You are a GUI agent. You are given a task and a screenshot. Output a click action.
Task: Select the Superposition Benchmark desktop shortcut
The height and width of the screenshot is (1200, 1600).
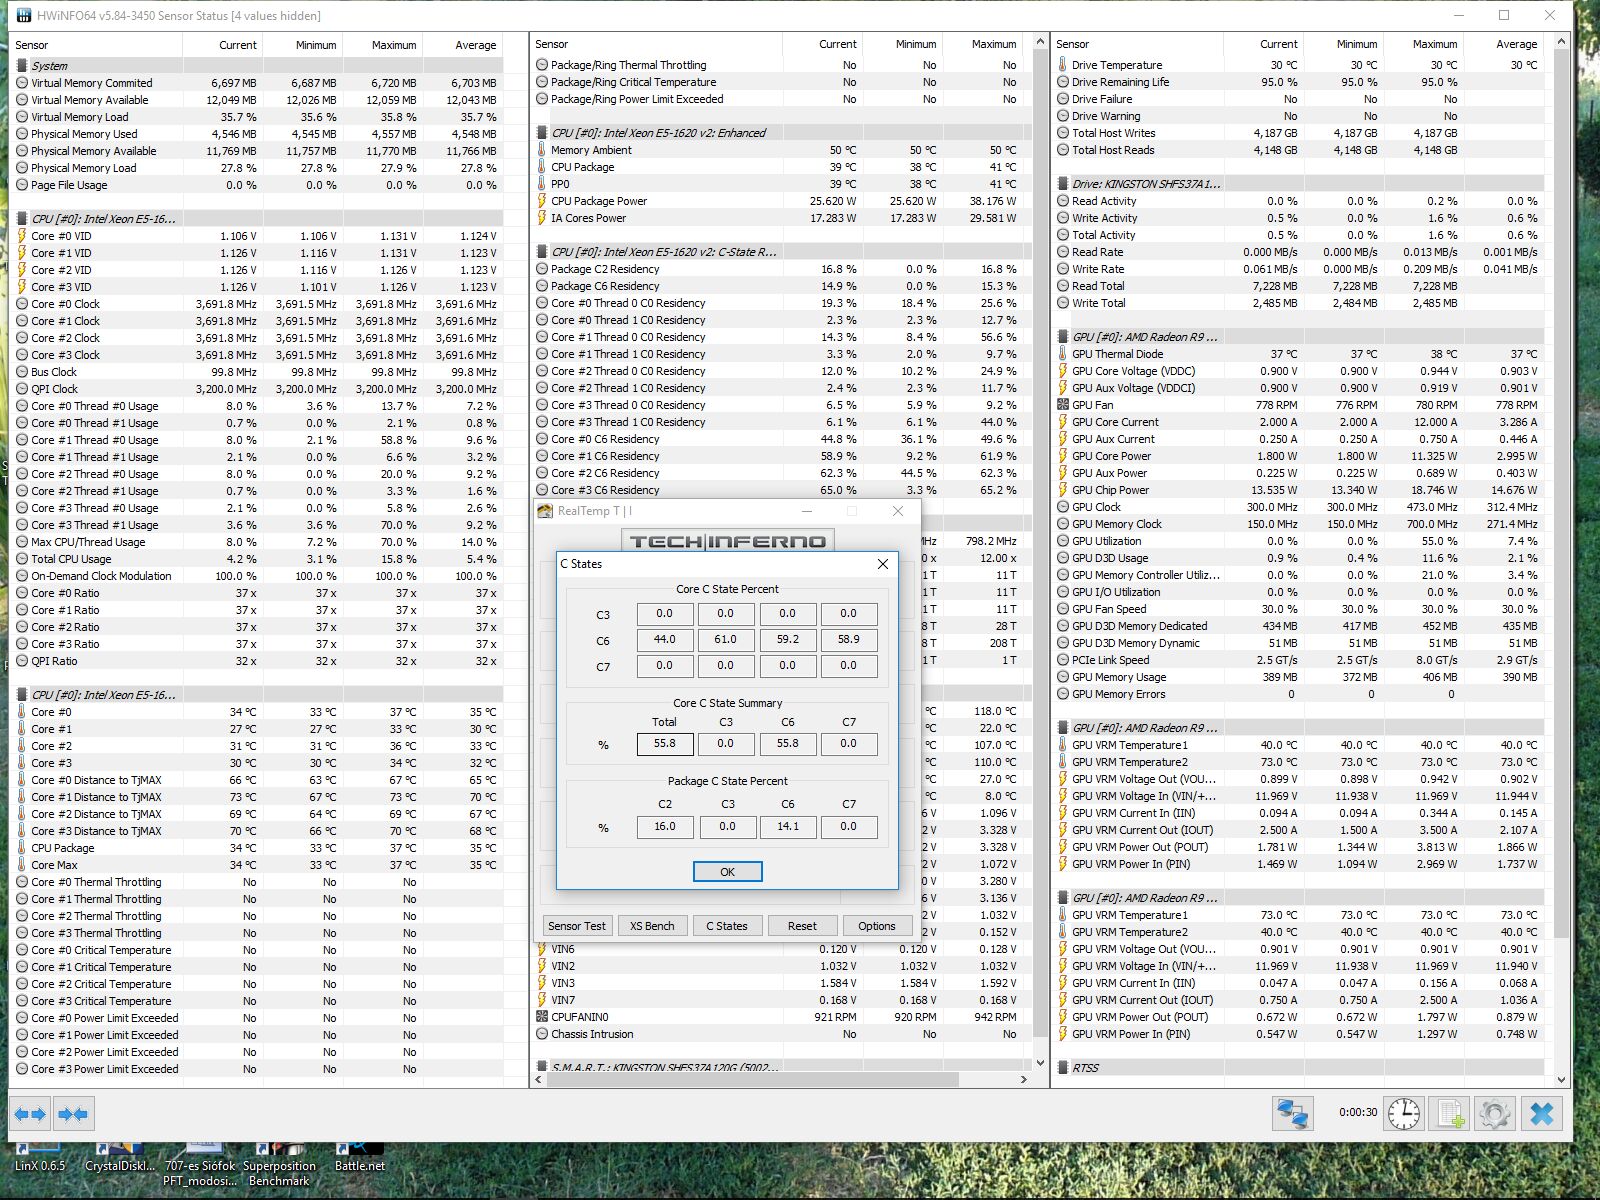[279, 1166]
